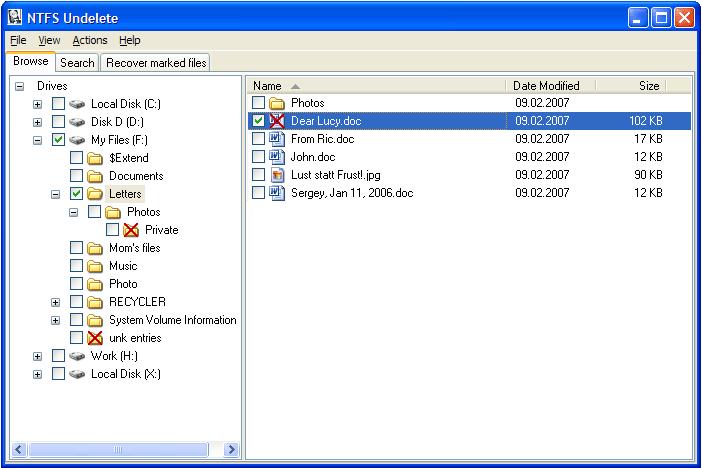Image resolution: width=702 pixels, height=468 pixels.
Task: Uncheck the Dear Lucy.doc checkbox
Action: (x=259, y=121)
